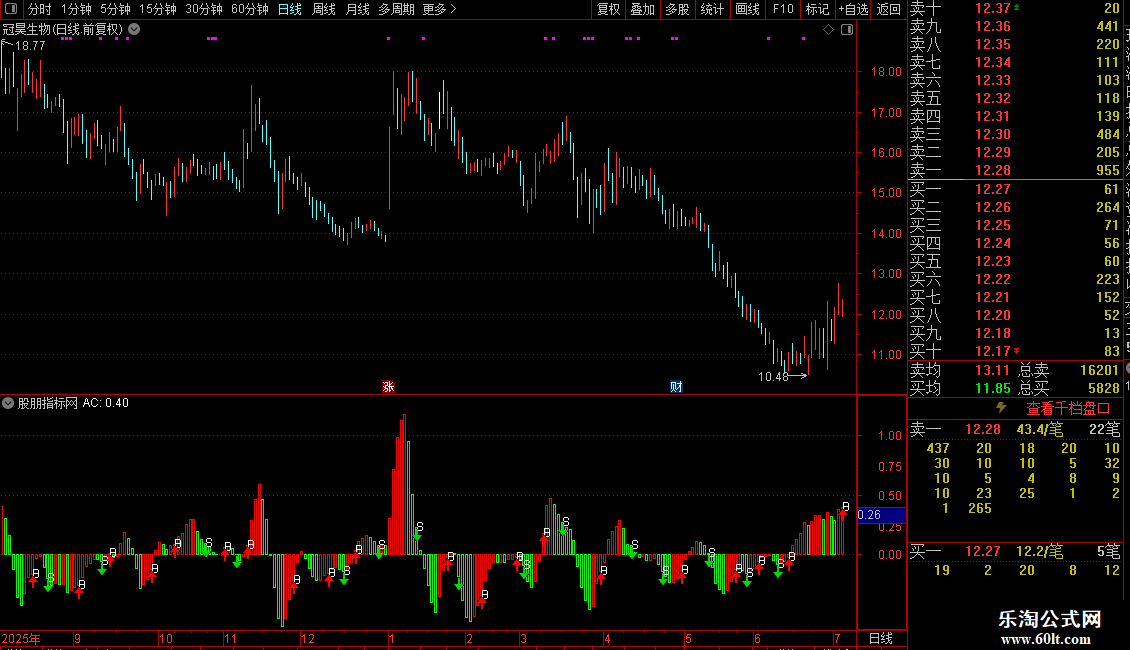Select the 60分钟 period tab
Image resolution: width=1130 pixels, height=650 pixels.
click(250, 9)
